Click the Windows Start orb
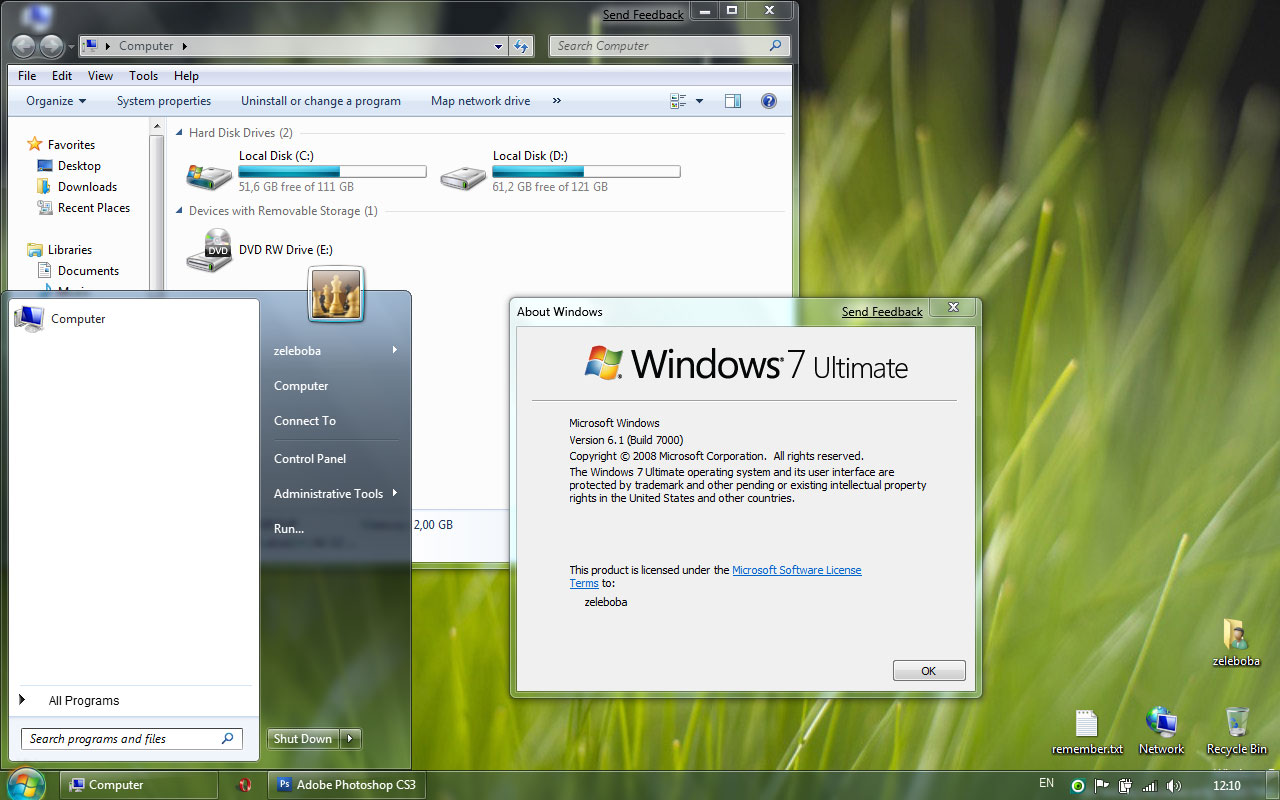The width and height of the screenshot is (1280, 800). coord(27,783)
